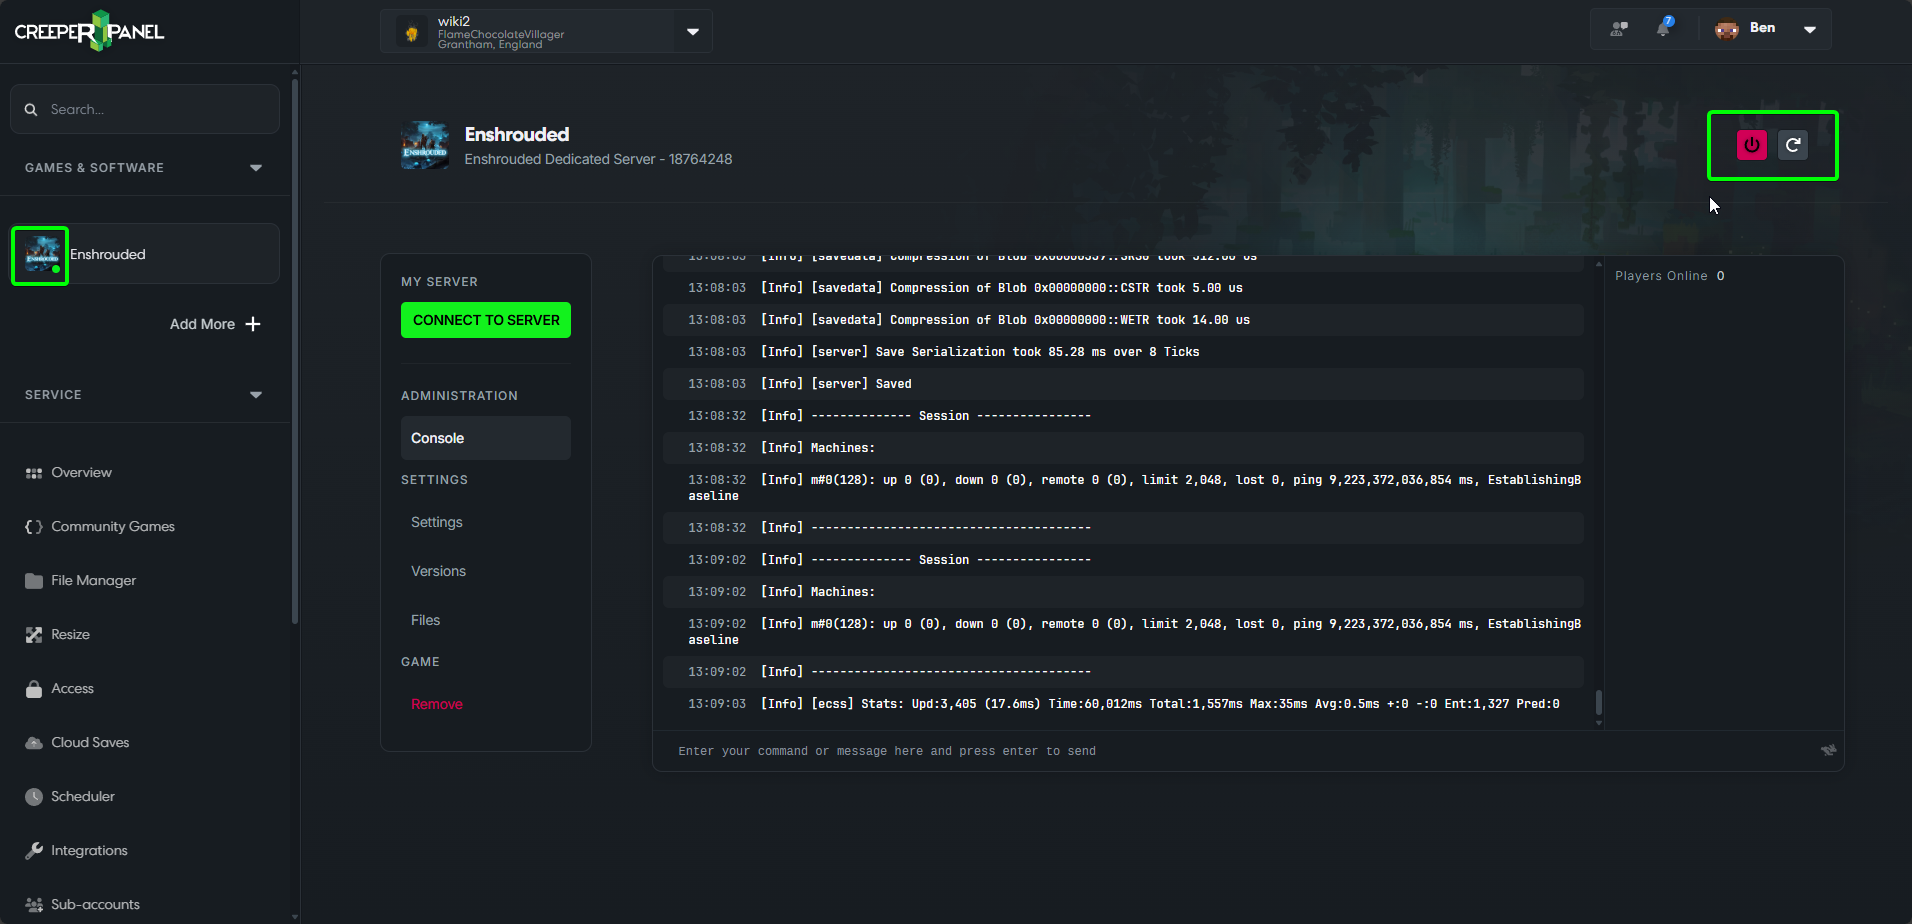1912x924 pixels.
Task: Open the support chat icon in header
Action: (1619, 28)
